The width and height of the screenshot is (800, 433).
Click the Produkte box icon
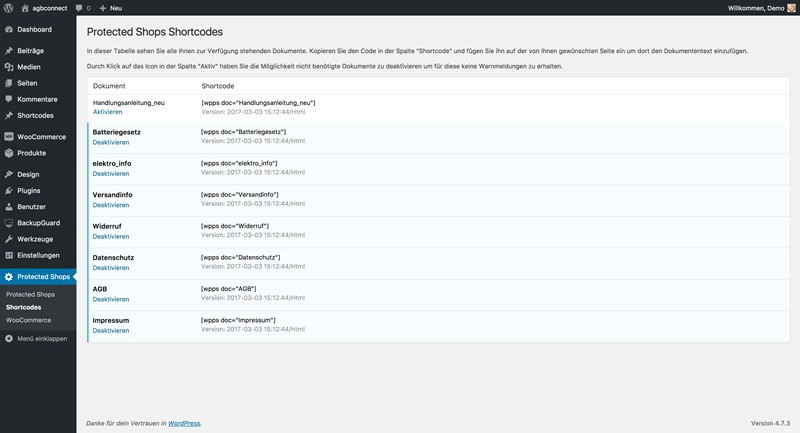point(9,153)
